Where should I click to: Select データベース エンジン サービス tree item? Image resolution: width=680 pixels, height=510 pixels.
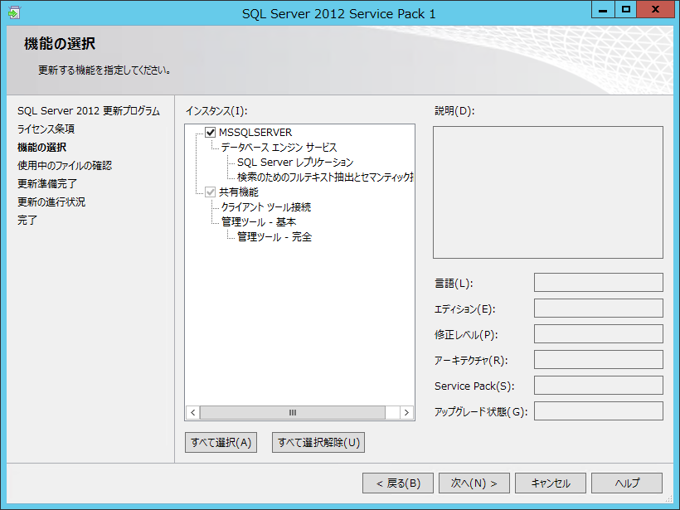coord(279,147)
